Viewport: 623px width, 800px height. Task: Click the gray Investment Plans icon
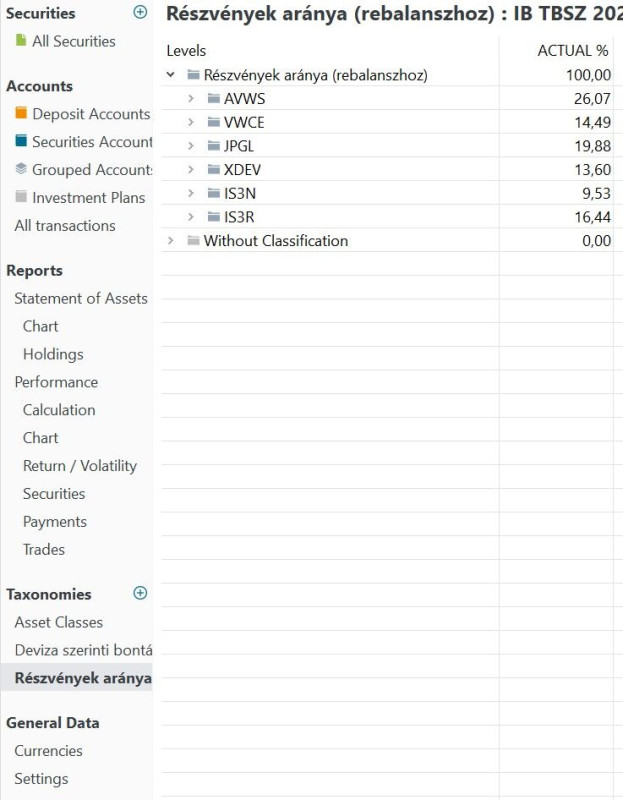(x=21, y=198)
